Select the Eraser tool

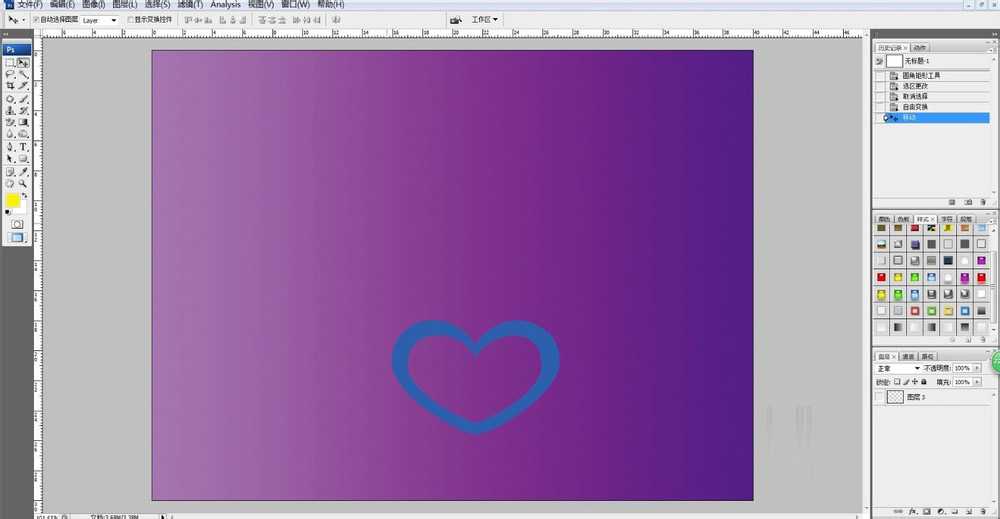(x=10, y=122)
